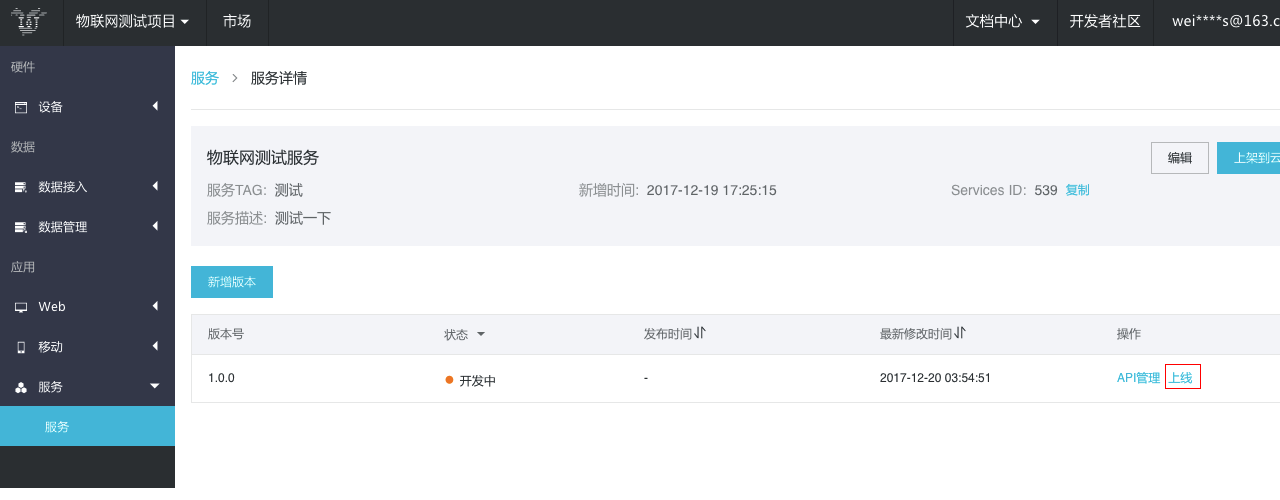Click the IoT logo icon
The height and width of the screenshot is (500, 1280).
(30, 21)
